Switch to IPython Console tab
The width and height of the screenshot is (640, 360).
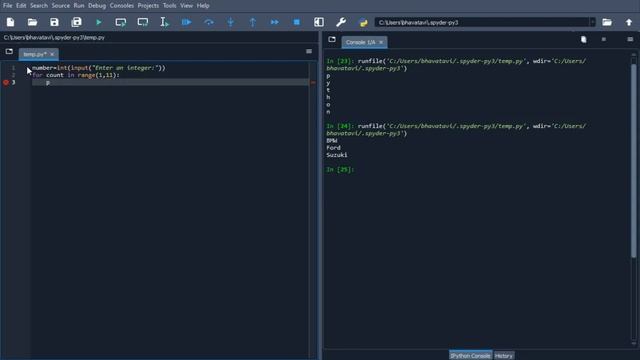coord(470,356)
